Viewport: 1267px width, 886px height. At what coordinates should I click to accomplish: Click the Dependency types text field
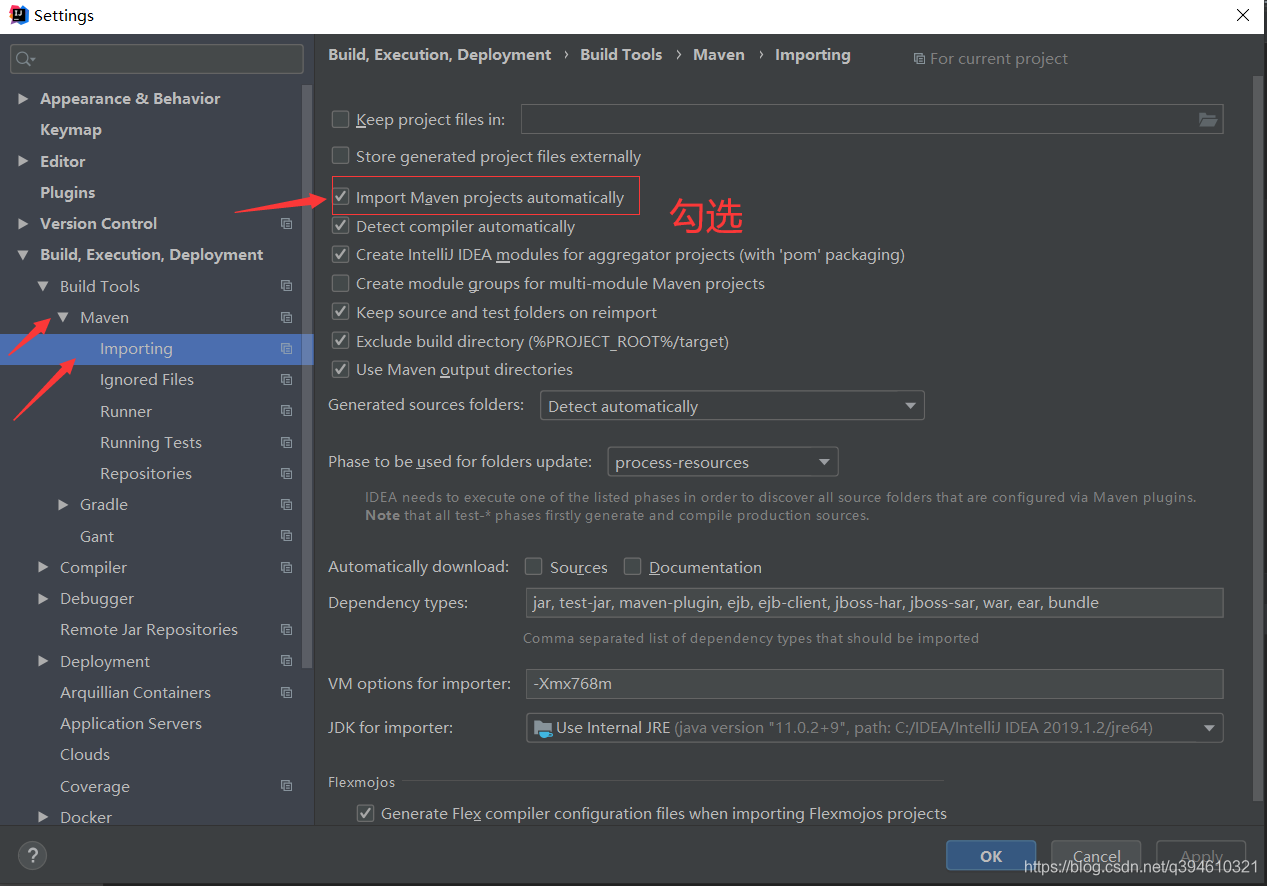875,603
